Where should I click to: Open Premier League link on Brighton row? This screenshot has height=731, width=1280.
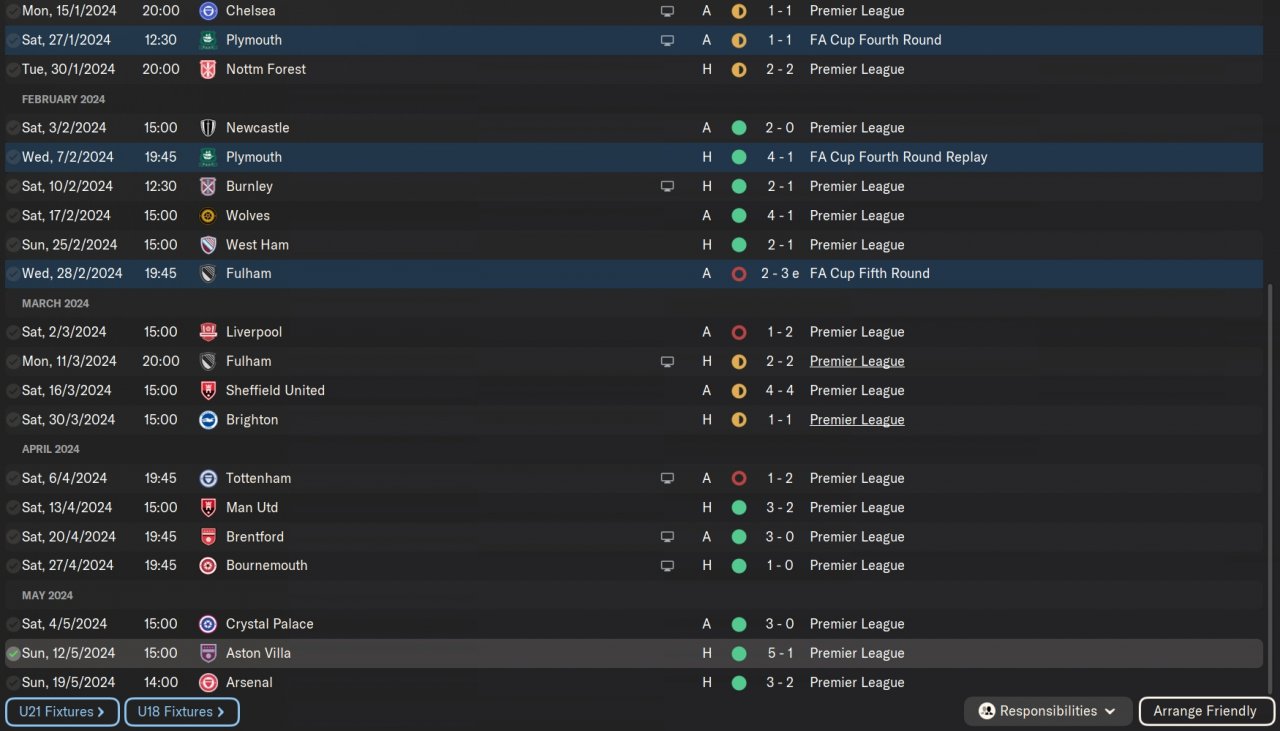[857, 420]
